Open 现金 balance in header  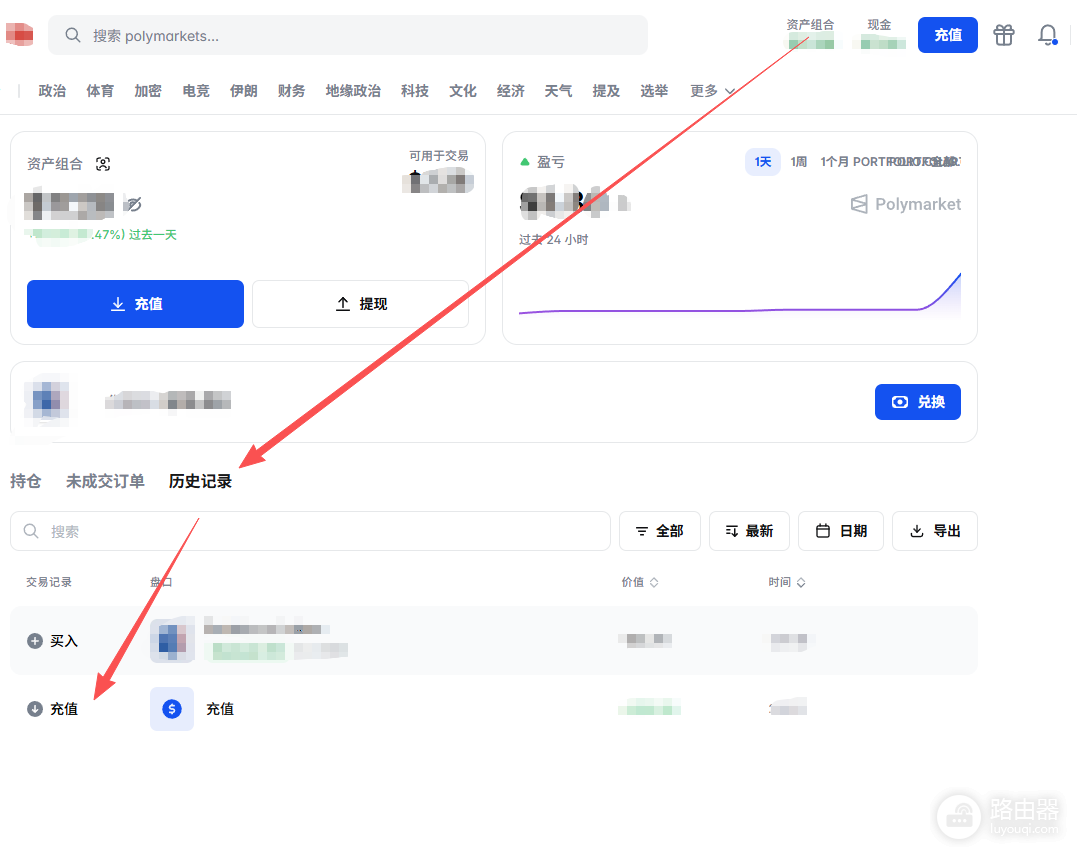click(x=880, y=34)
